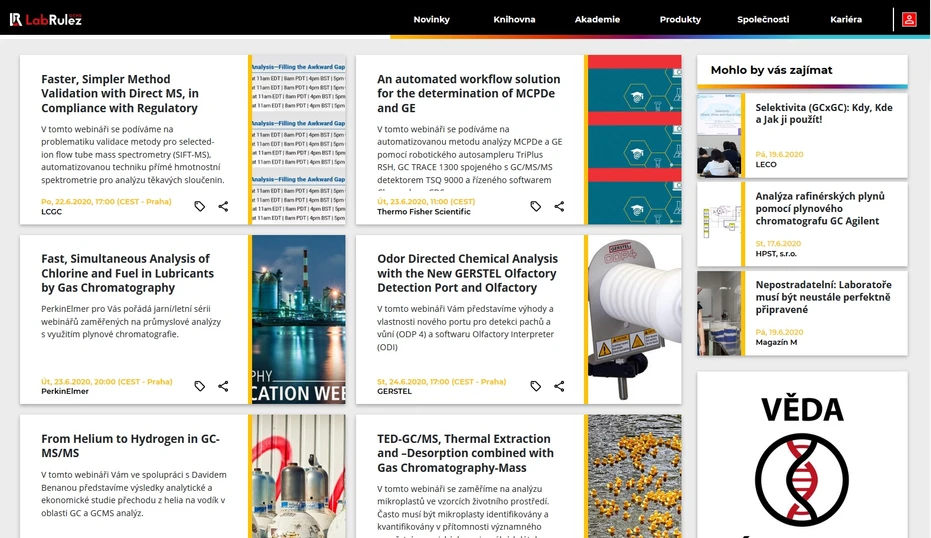Screen dimensions: 931x538
Task: Select Společnosti in the navigation bar
Action: (763, 19)
